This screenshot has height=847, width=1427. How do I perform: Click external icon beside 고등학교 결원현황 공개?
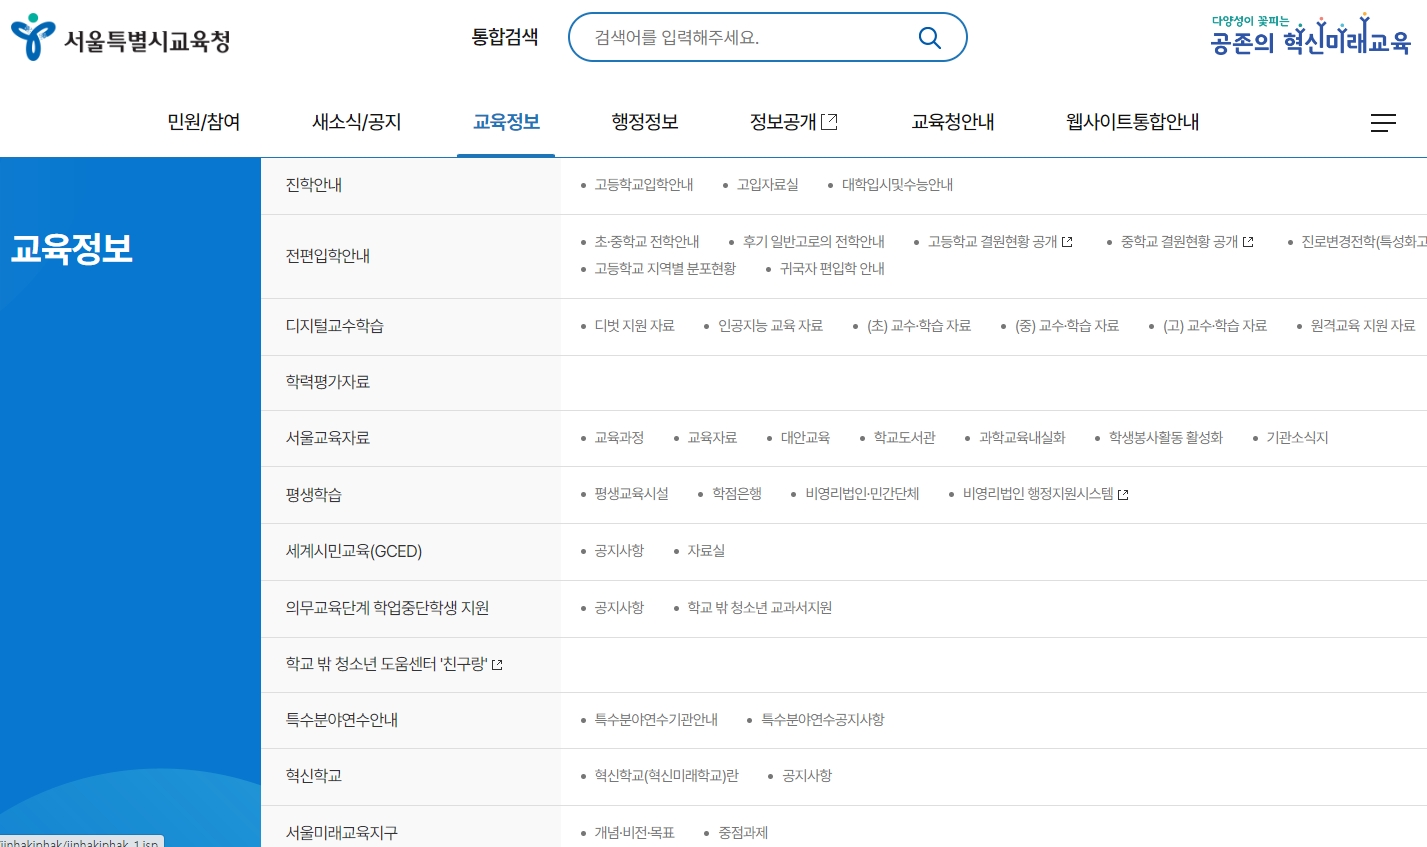tap(1067, 242)
